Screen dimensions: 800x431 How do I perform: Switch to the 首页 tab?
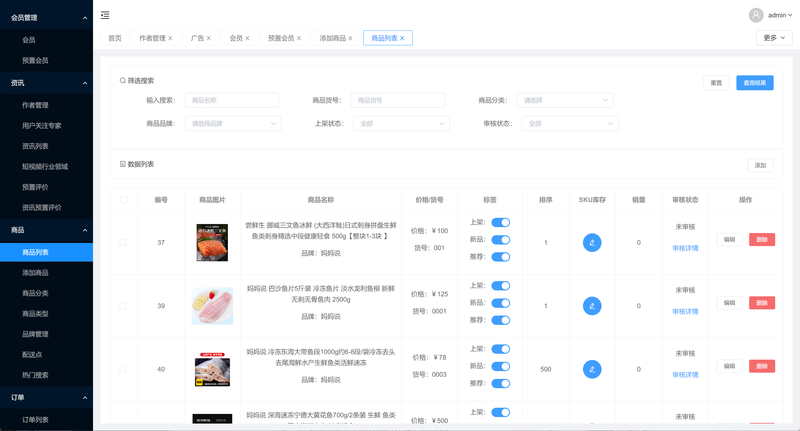tap(115, 38)
